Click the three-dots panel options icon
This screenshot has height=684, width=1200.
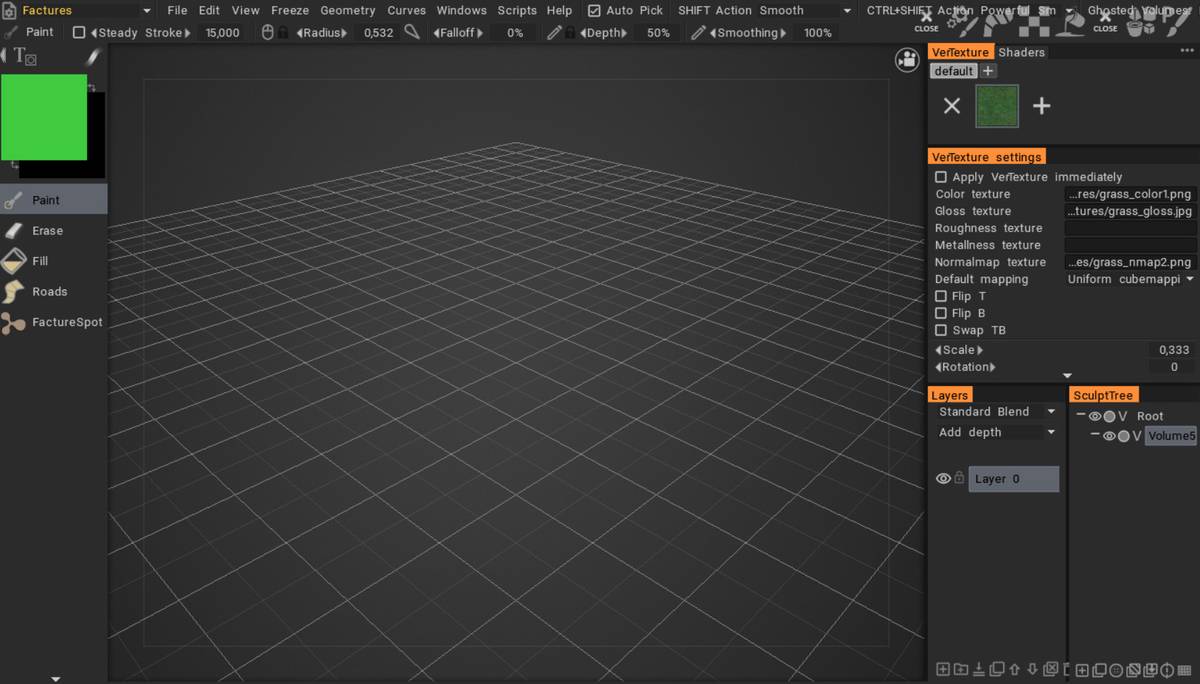point(1189,51)
